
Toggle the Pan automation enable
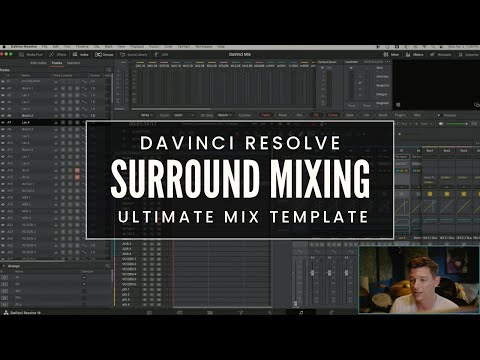tap(299, 115)
